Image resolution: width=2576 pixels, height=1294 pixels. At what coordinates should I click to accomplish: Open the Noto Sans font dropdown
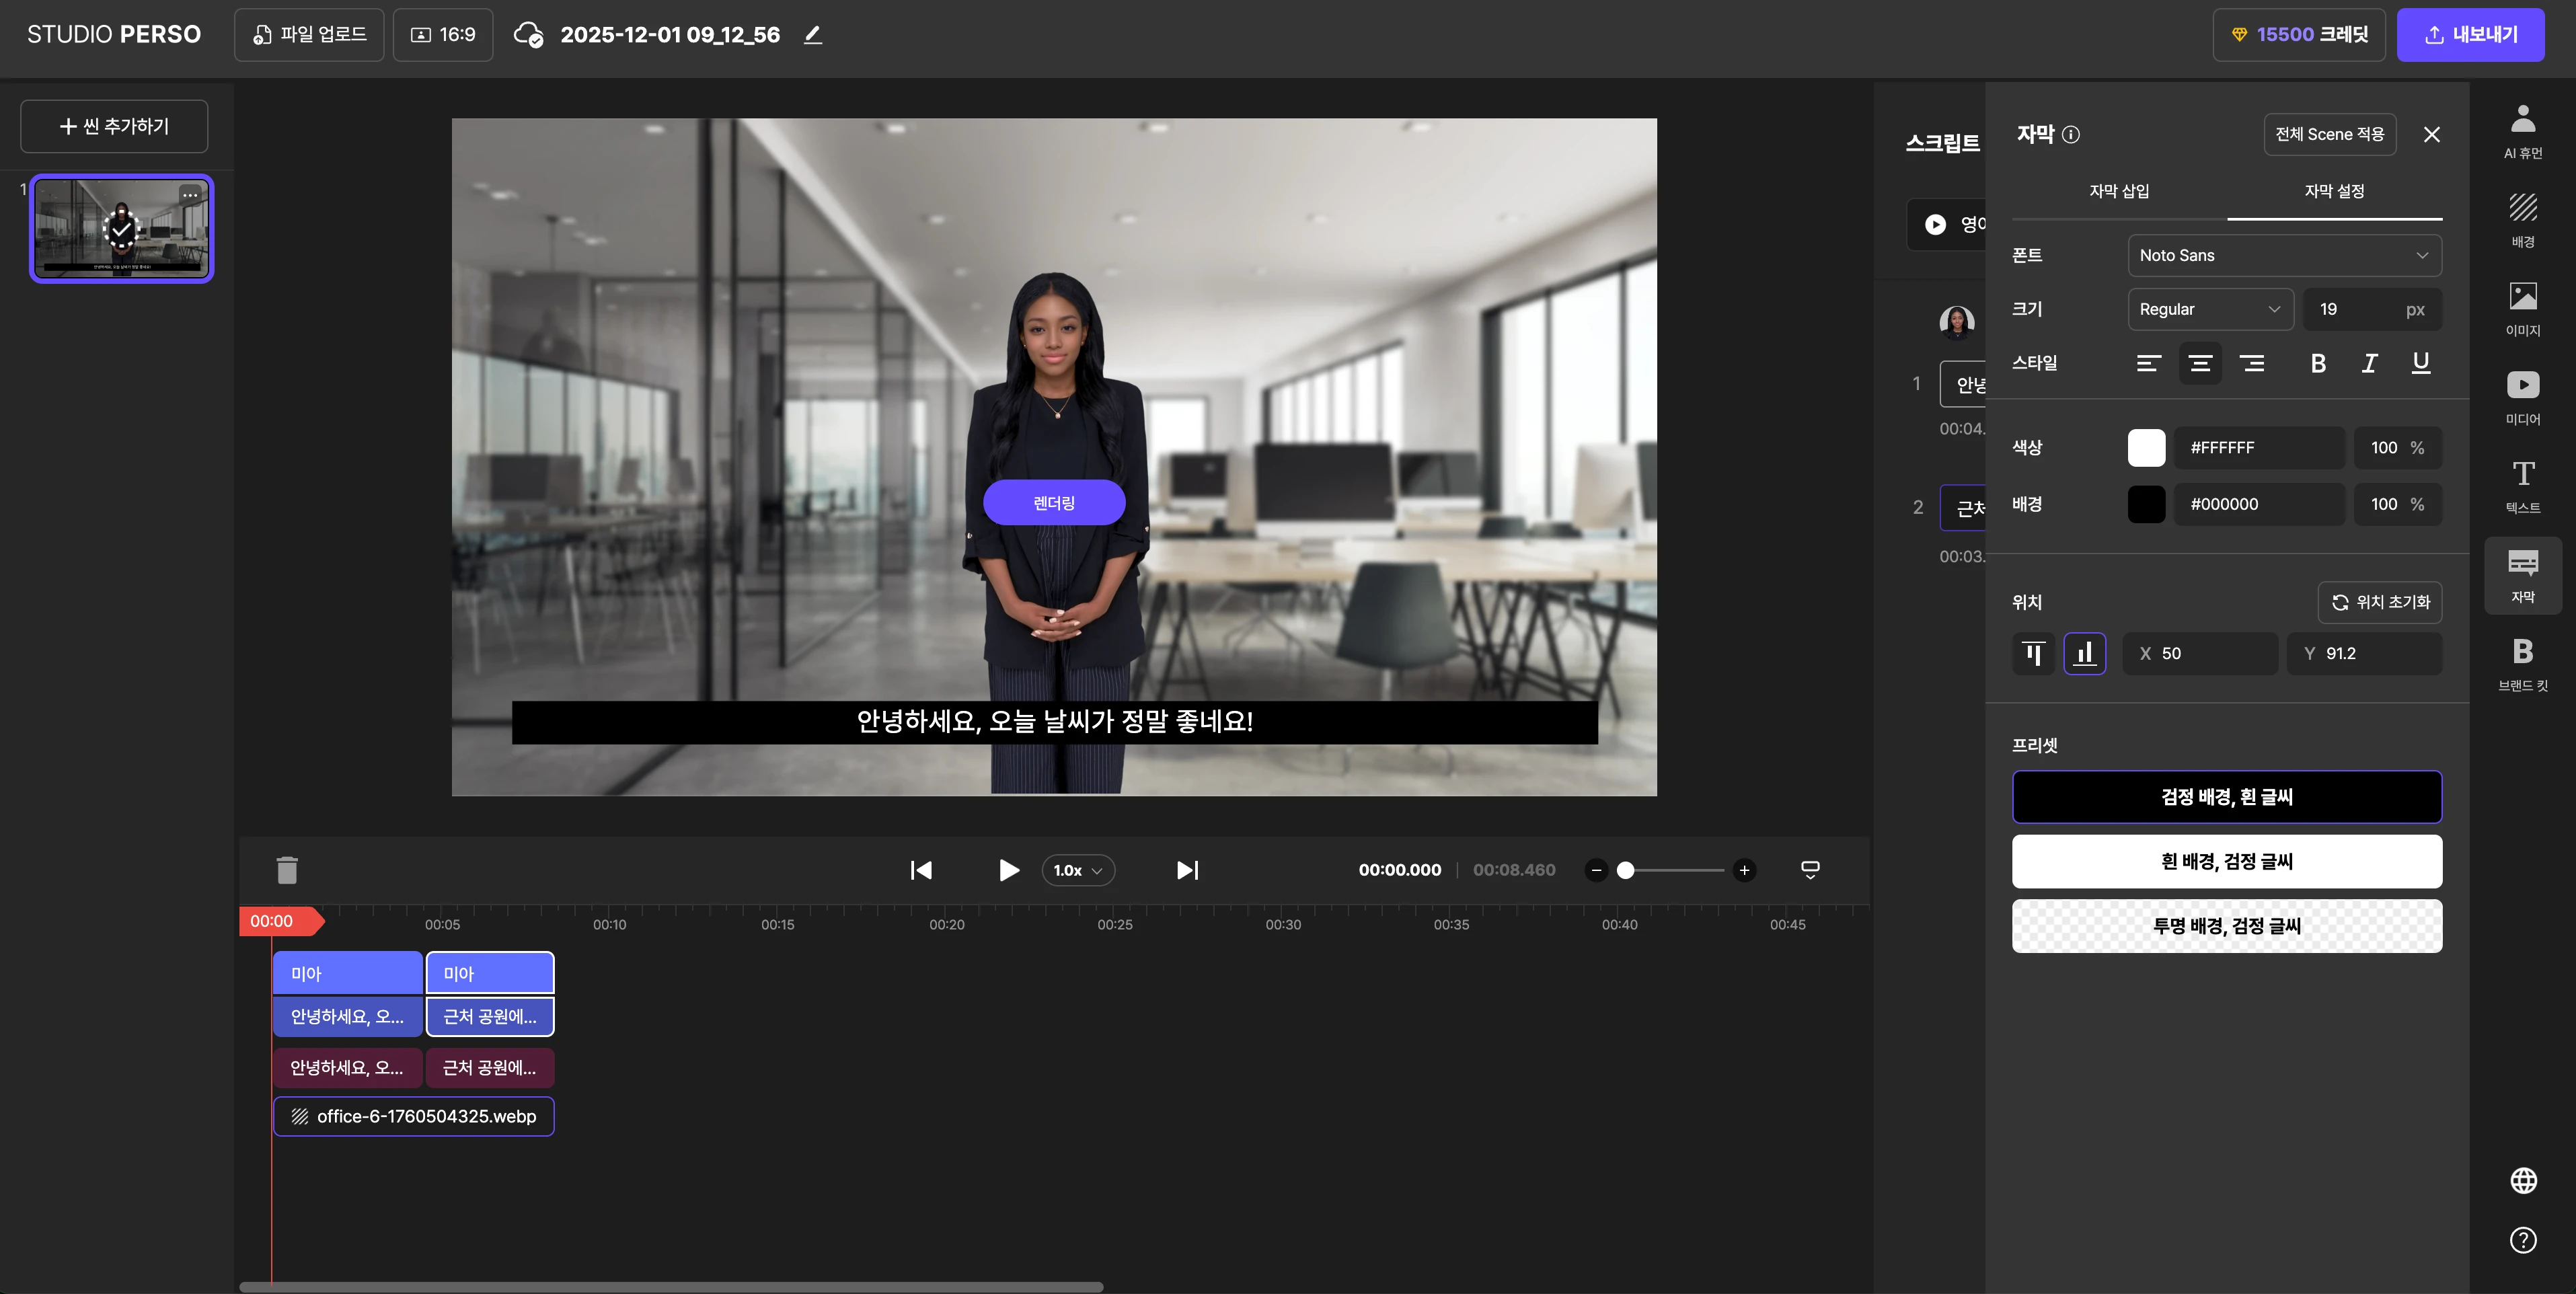coord(2284,255)
